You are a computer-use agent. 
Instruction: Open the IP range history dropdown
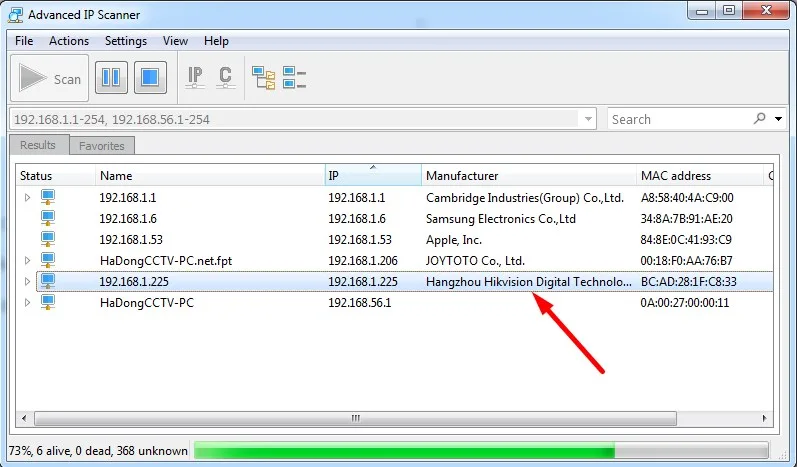588,119
